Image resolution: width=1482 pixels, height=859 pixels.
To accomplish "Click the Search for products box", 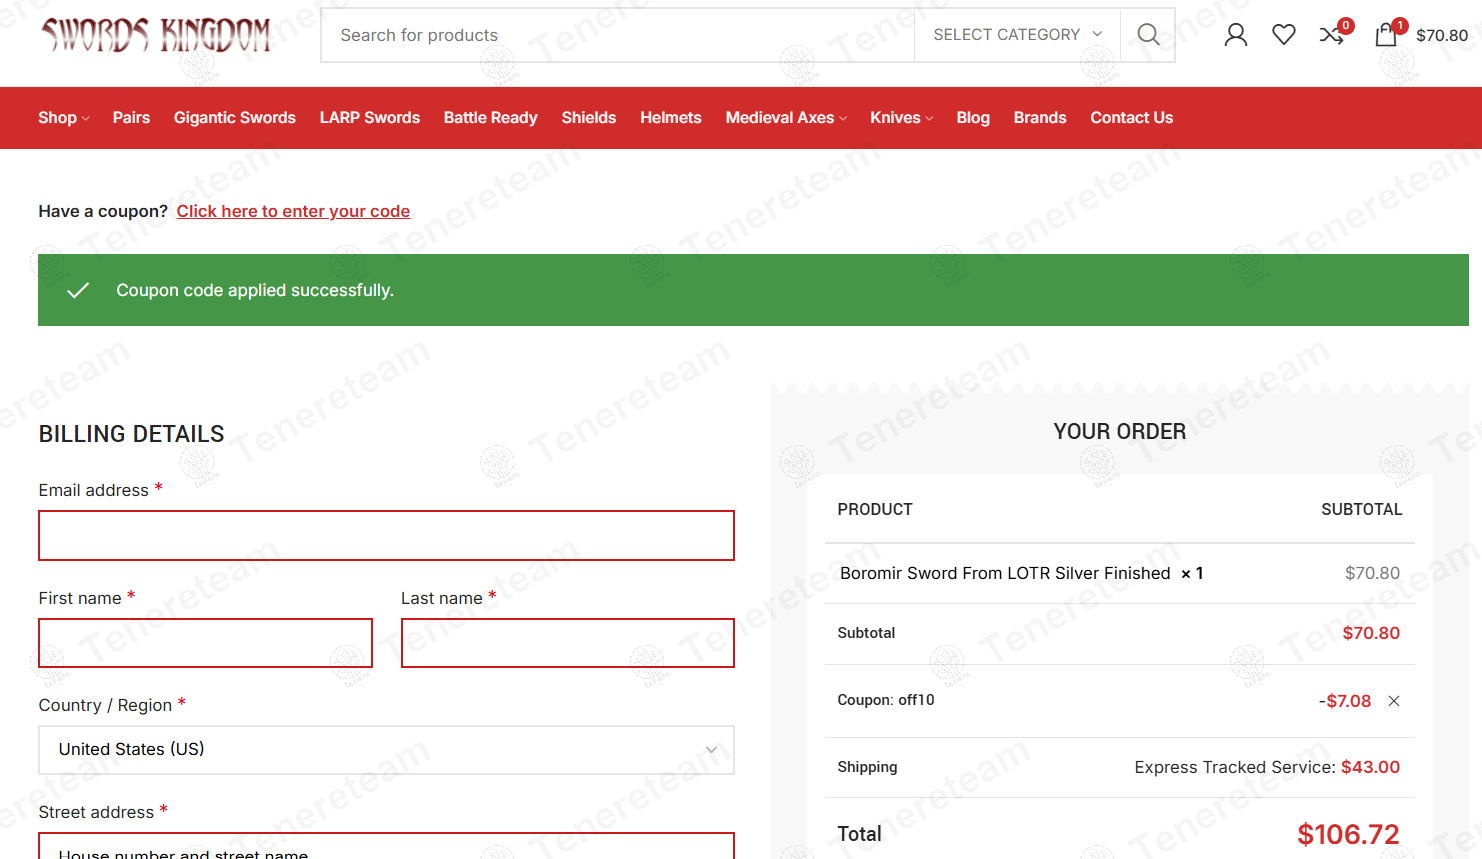I will click(x=618, y=35).
